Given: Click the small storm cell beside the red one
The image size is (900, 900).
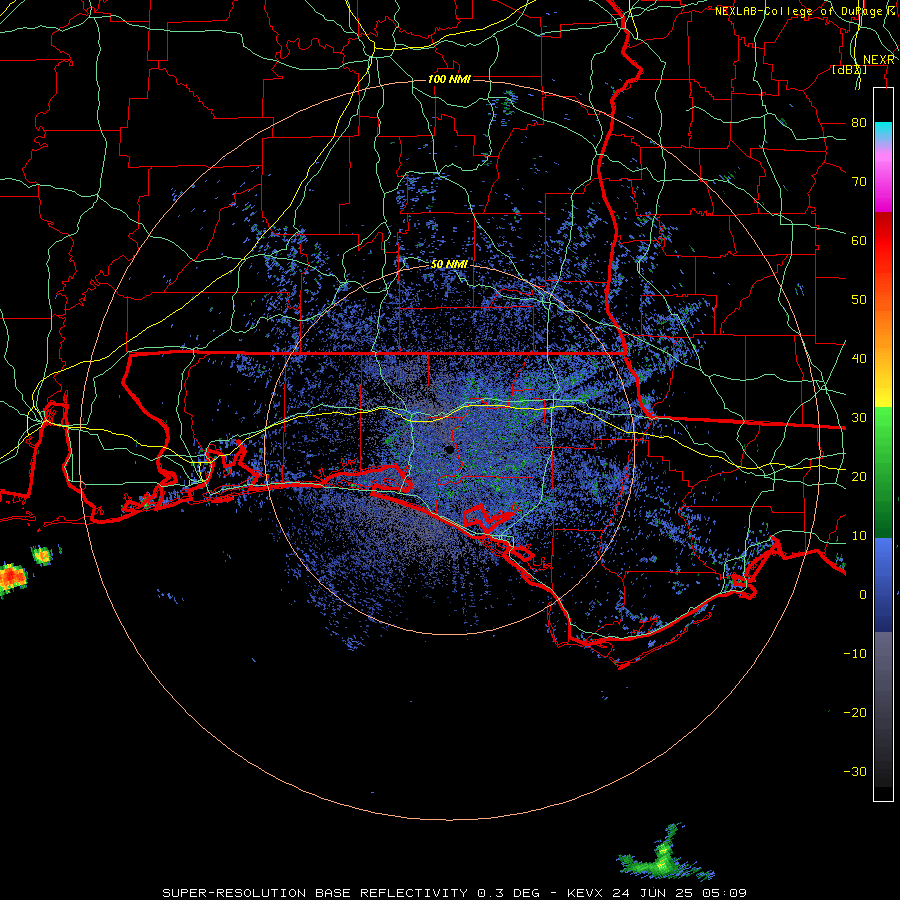Looking at the screenshot, I should pos(42,555).
